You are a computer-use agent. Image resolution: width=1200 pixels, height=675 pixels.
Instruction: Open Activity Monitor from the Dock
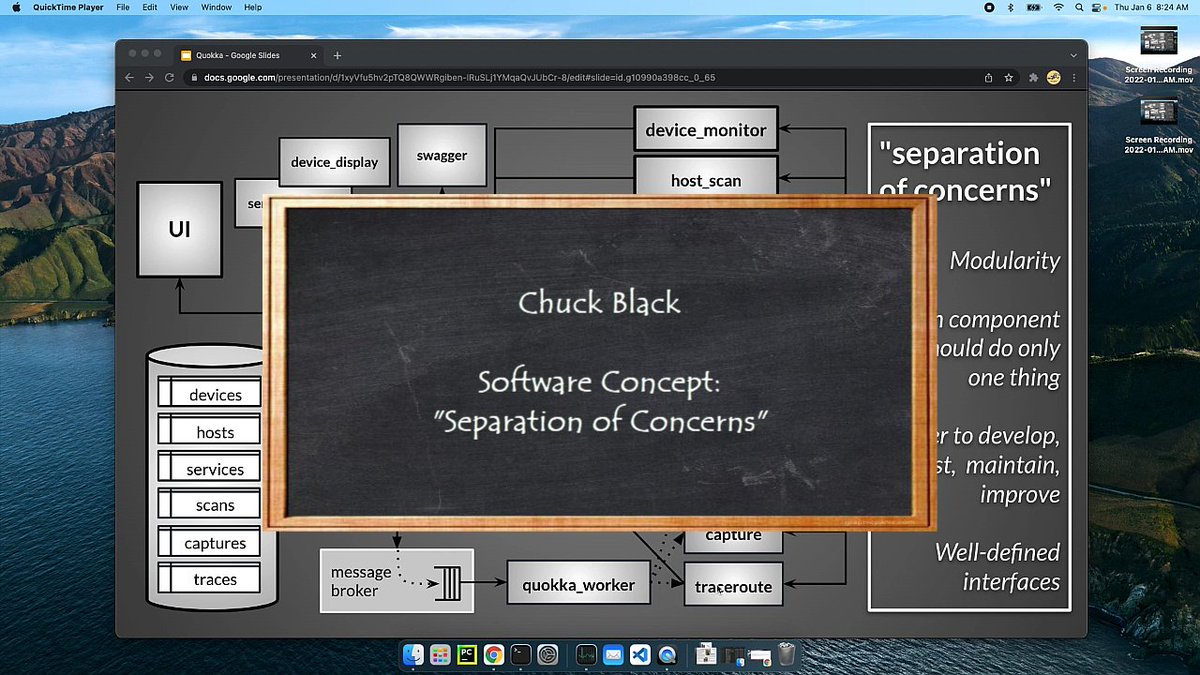point(586,655)
